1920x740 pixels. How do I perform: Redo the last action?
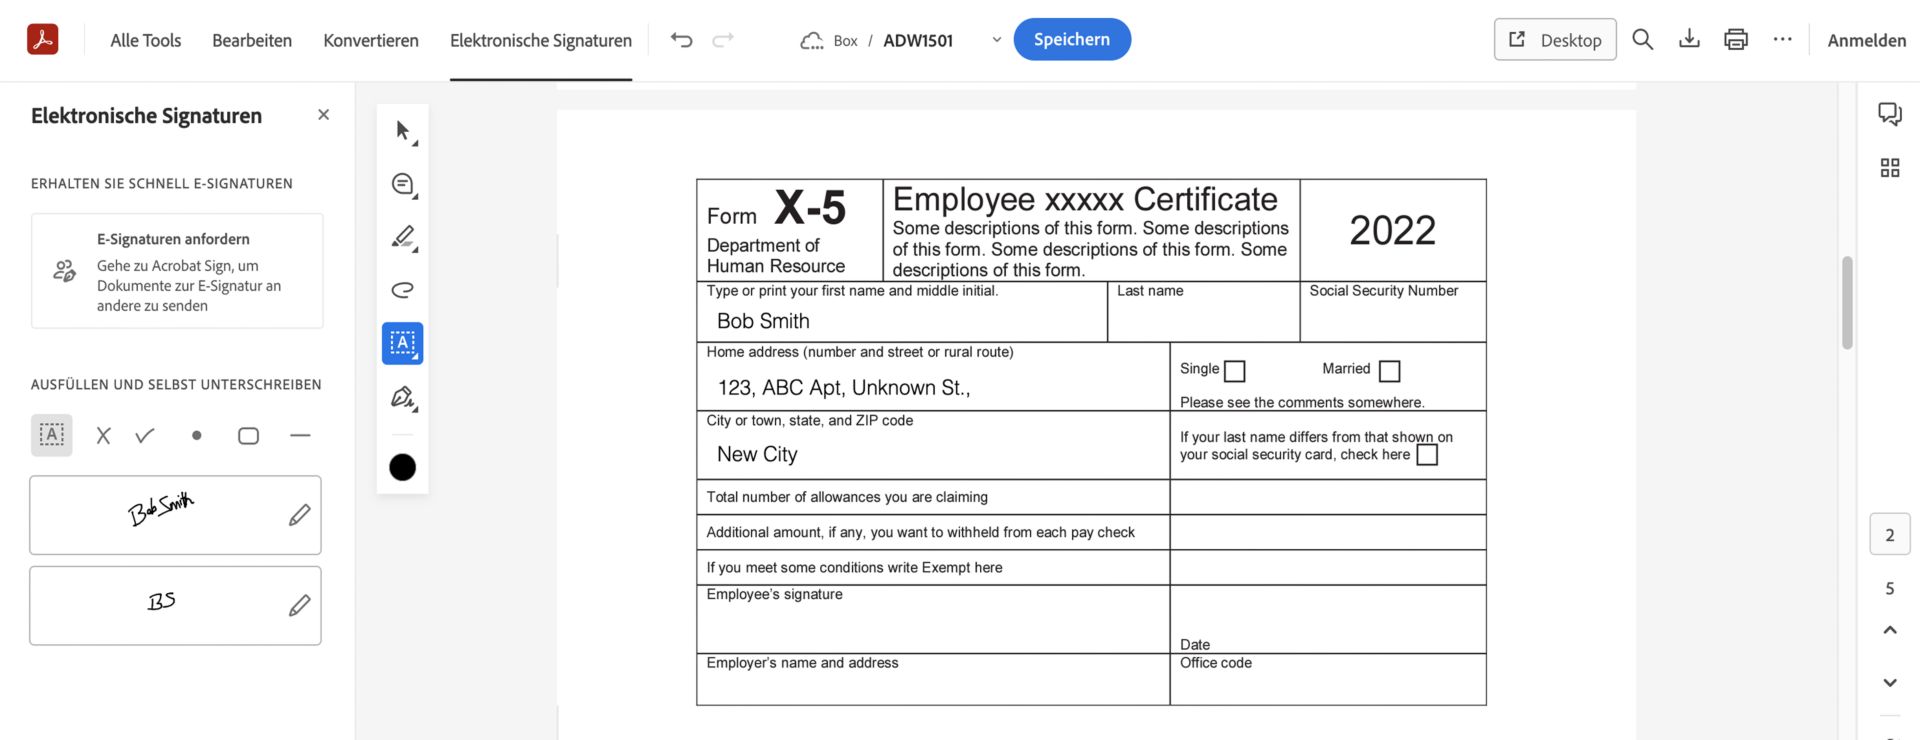click(723, 40)
